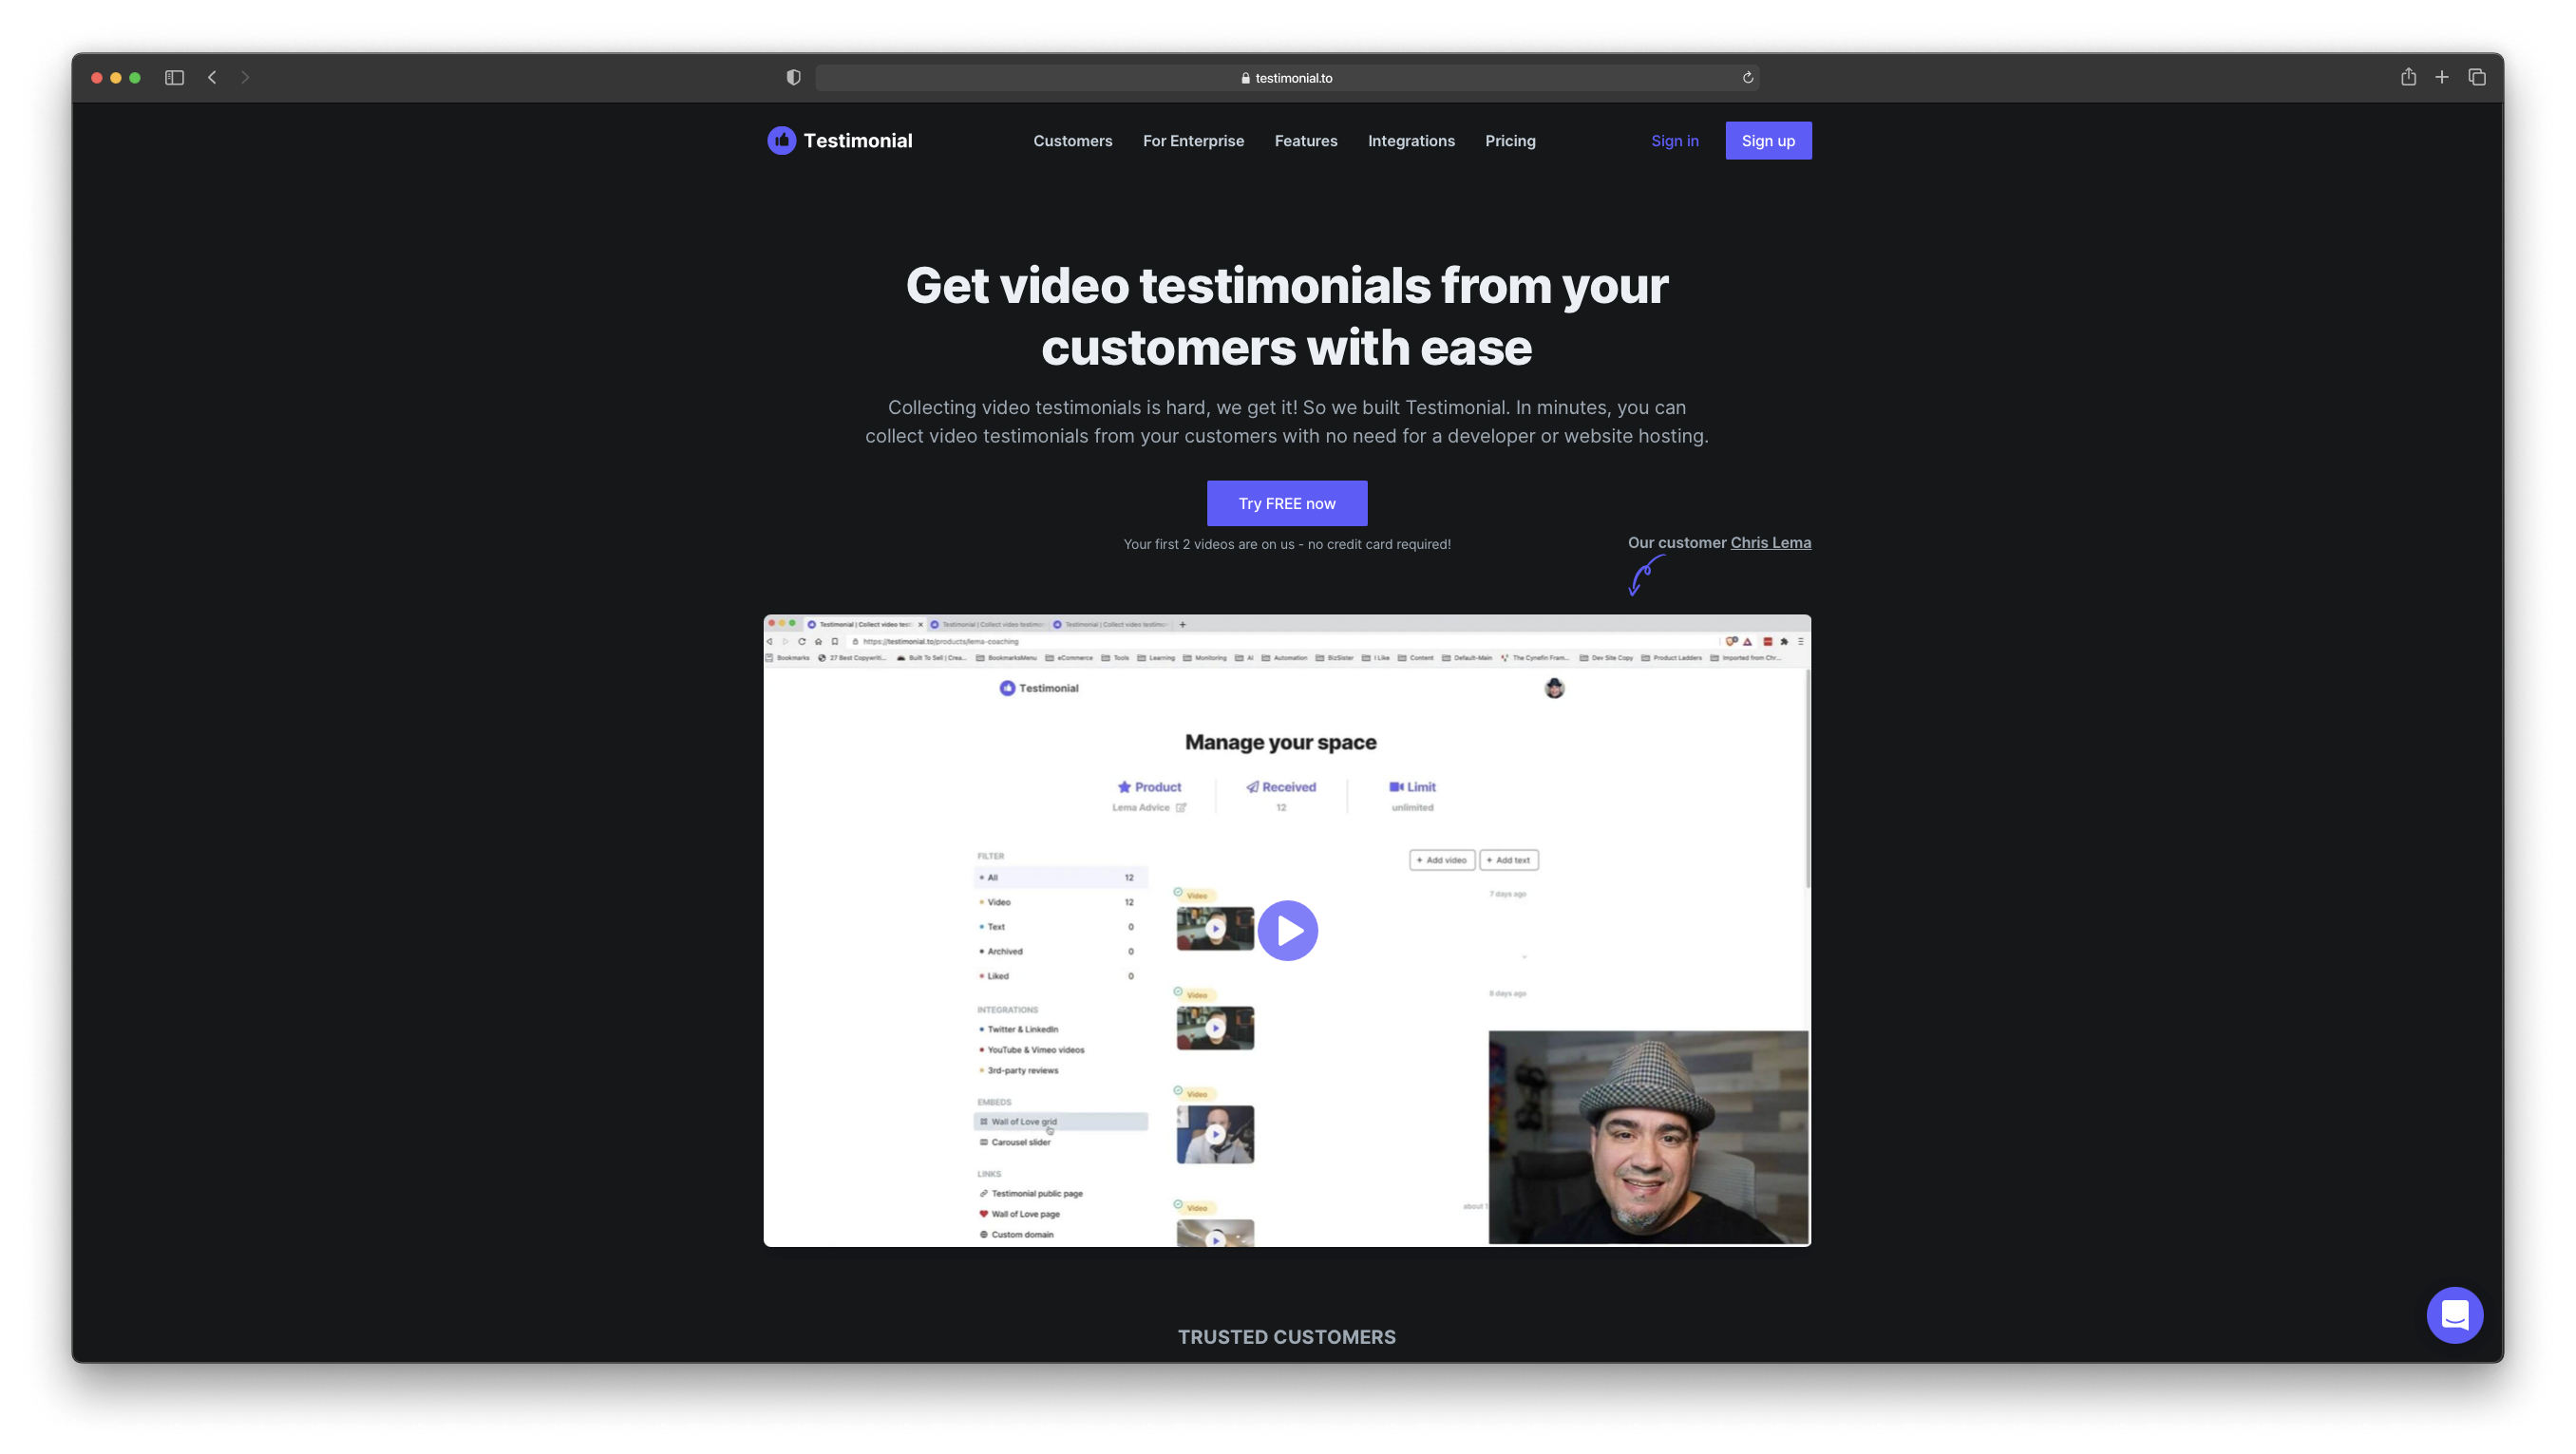Open the privacy shield icon
2576x1454 pixels.
[793, 78]
